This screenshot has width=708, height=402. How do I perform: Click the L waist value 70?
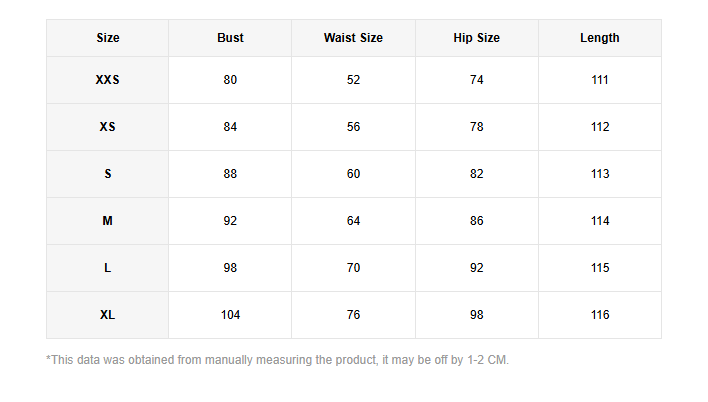(353, 268)
